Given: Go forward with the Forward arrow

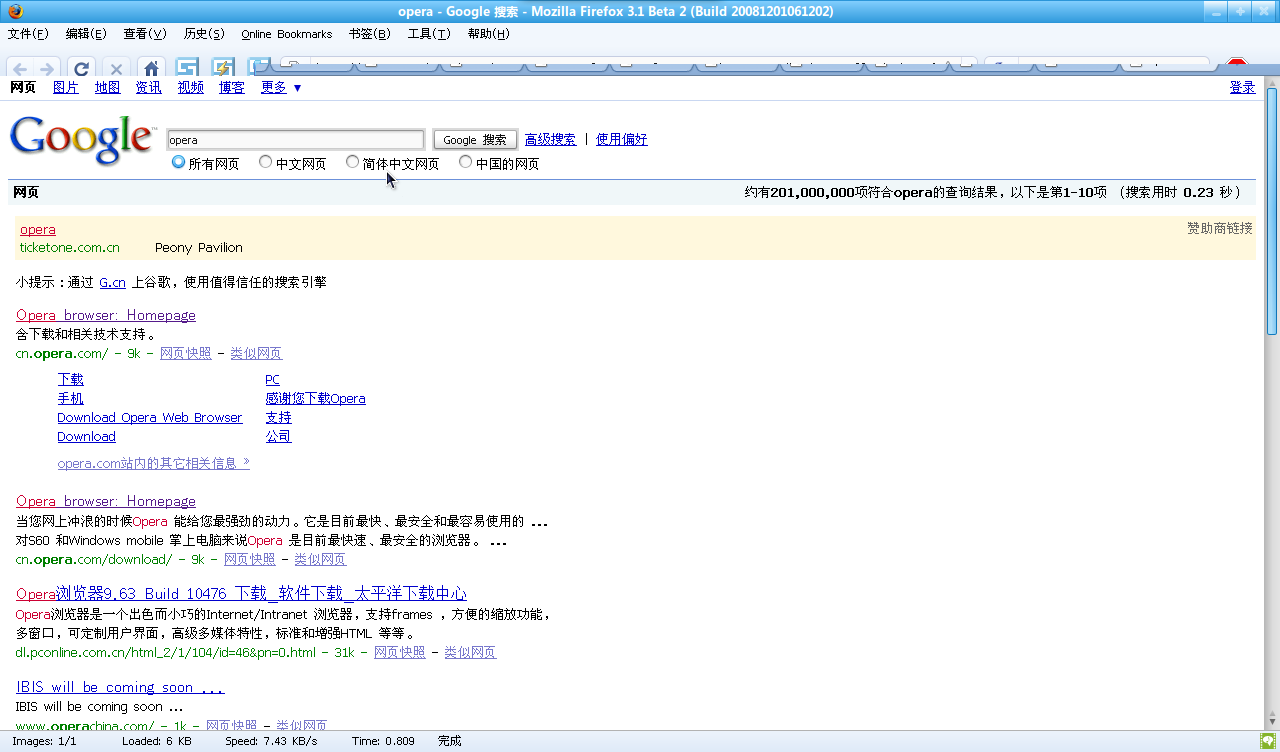Looking at the screenshot, I should click(45, 68).
